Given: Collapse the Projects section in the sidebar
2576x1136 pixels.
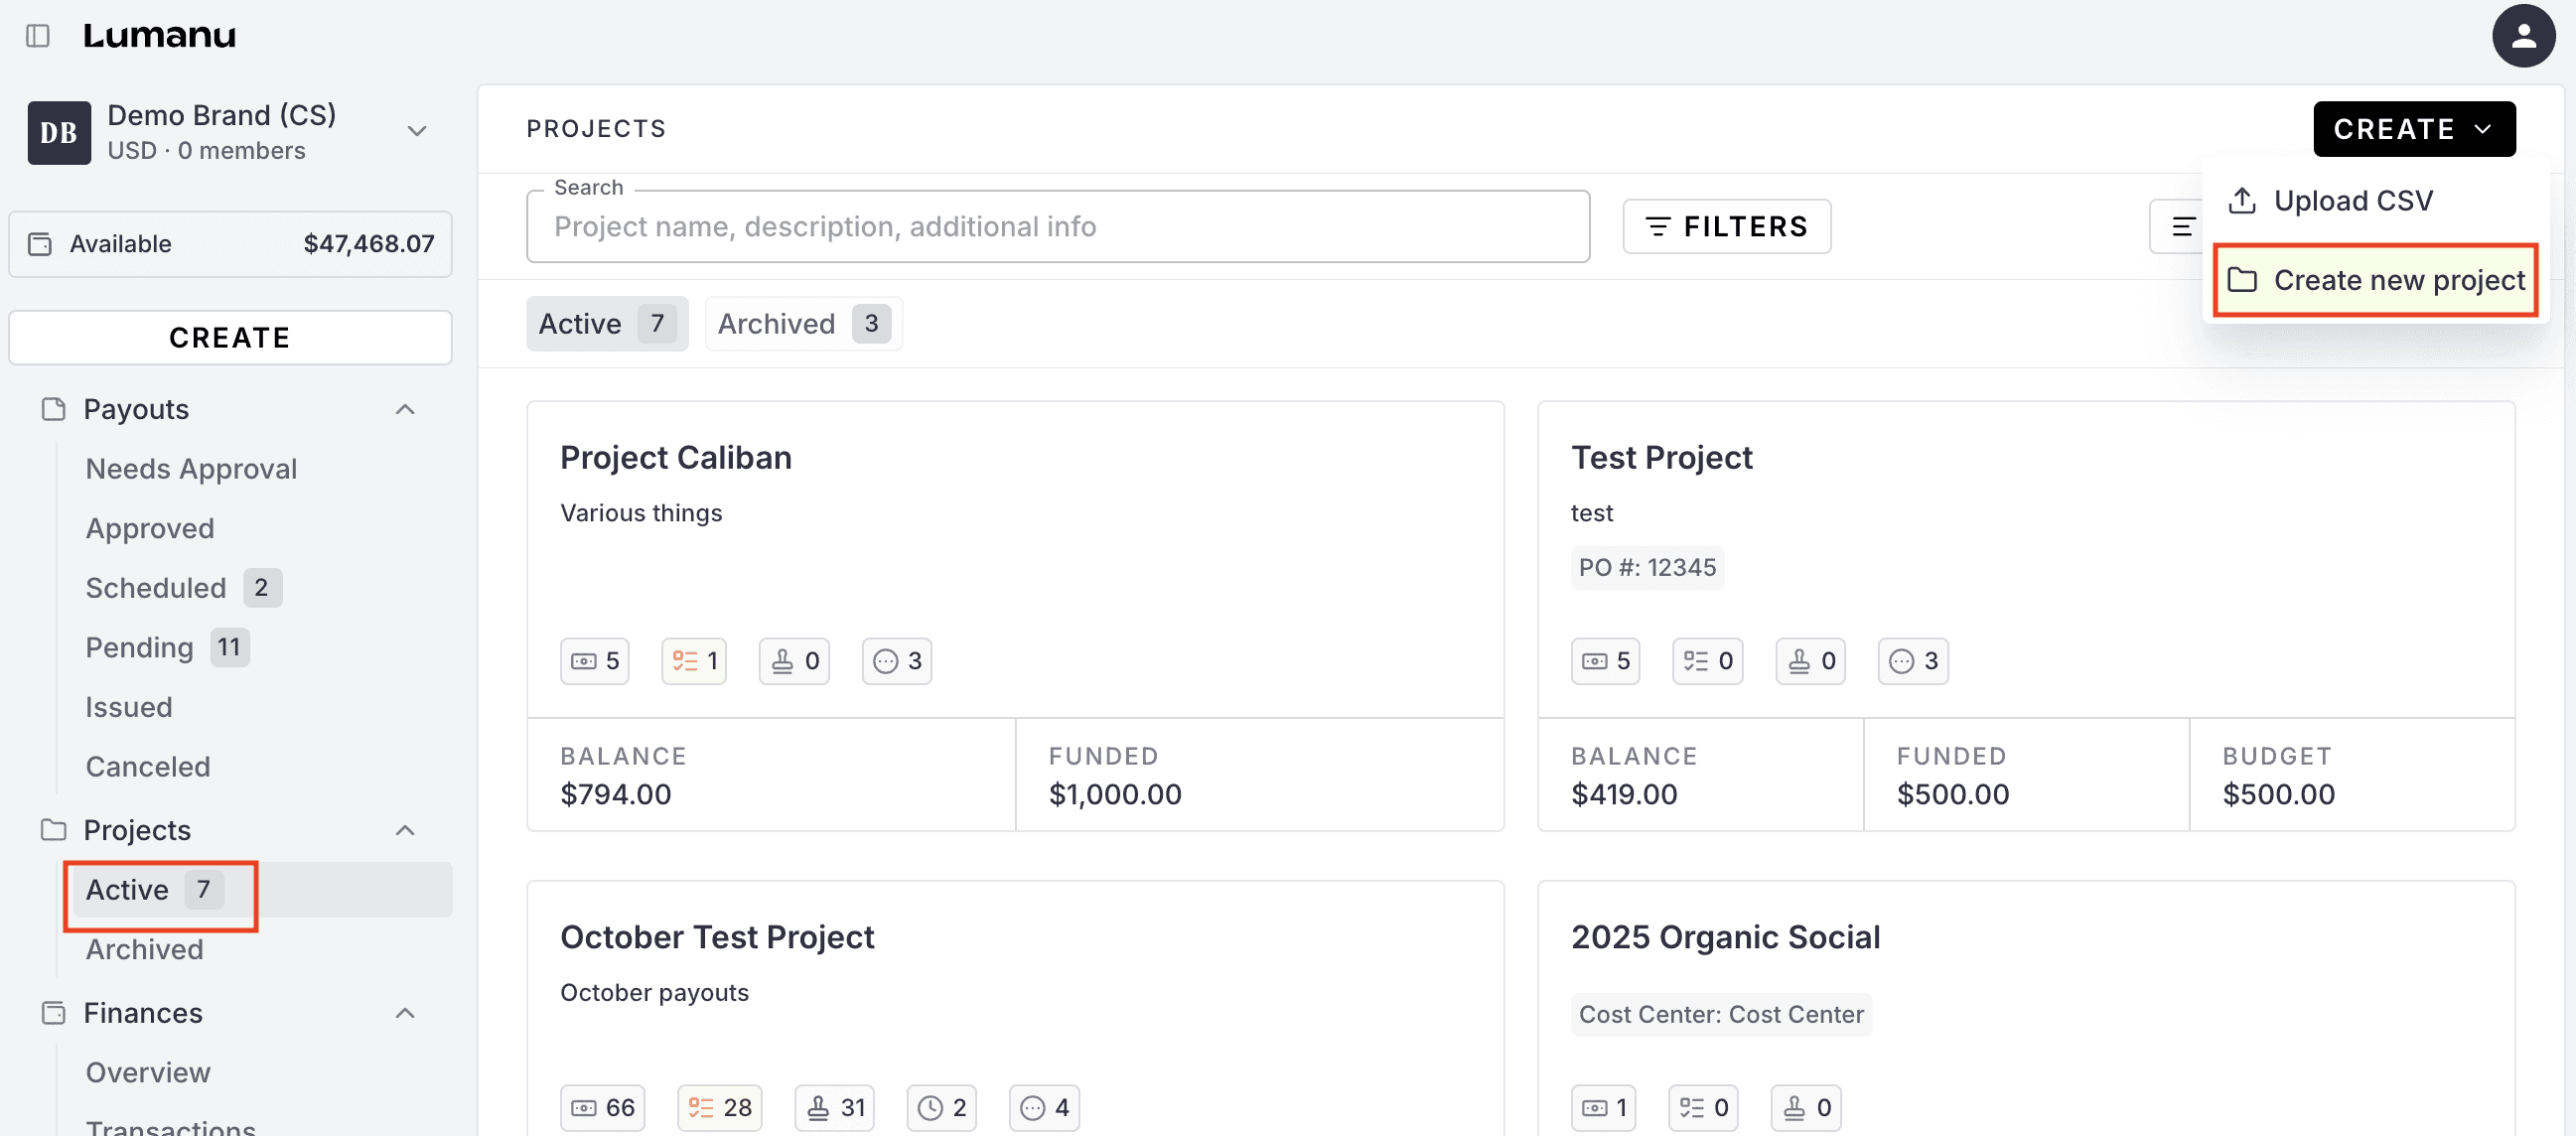Looking at the screenshot, I should 405,830.
